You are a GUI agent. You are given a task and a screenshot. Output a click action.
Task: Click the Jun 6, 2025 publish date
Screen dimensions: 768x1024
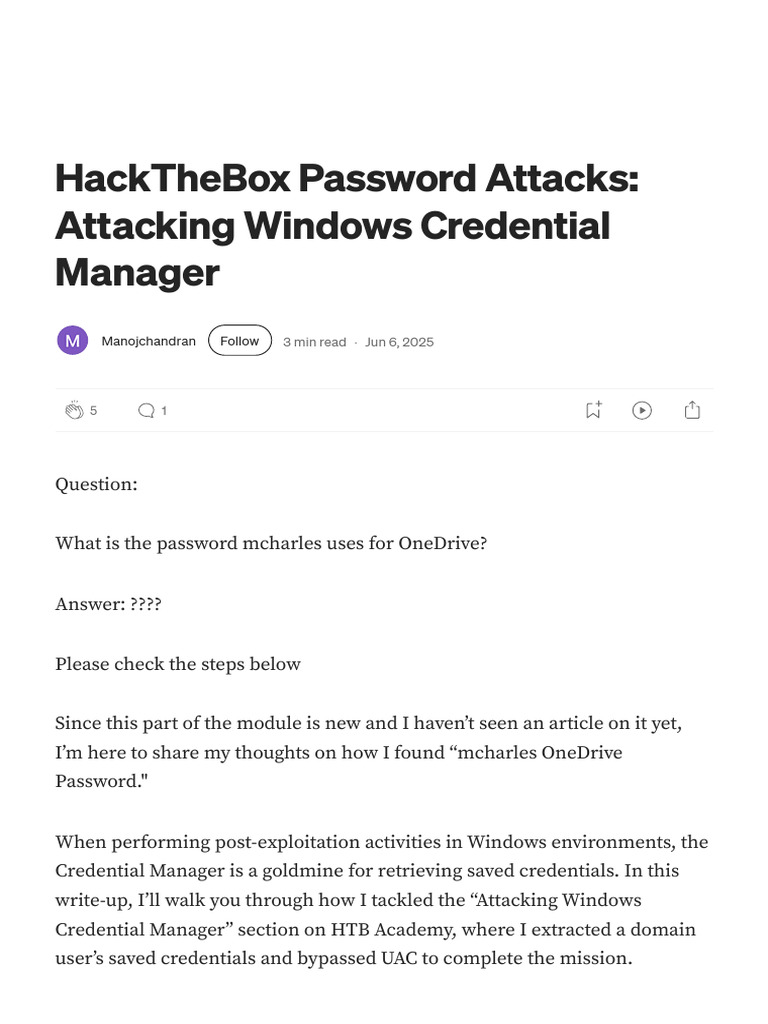click(399, 342)
